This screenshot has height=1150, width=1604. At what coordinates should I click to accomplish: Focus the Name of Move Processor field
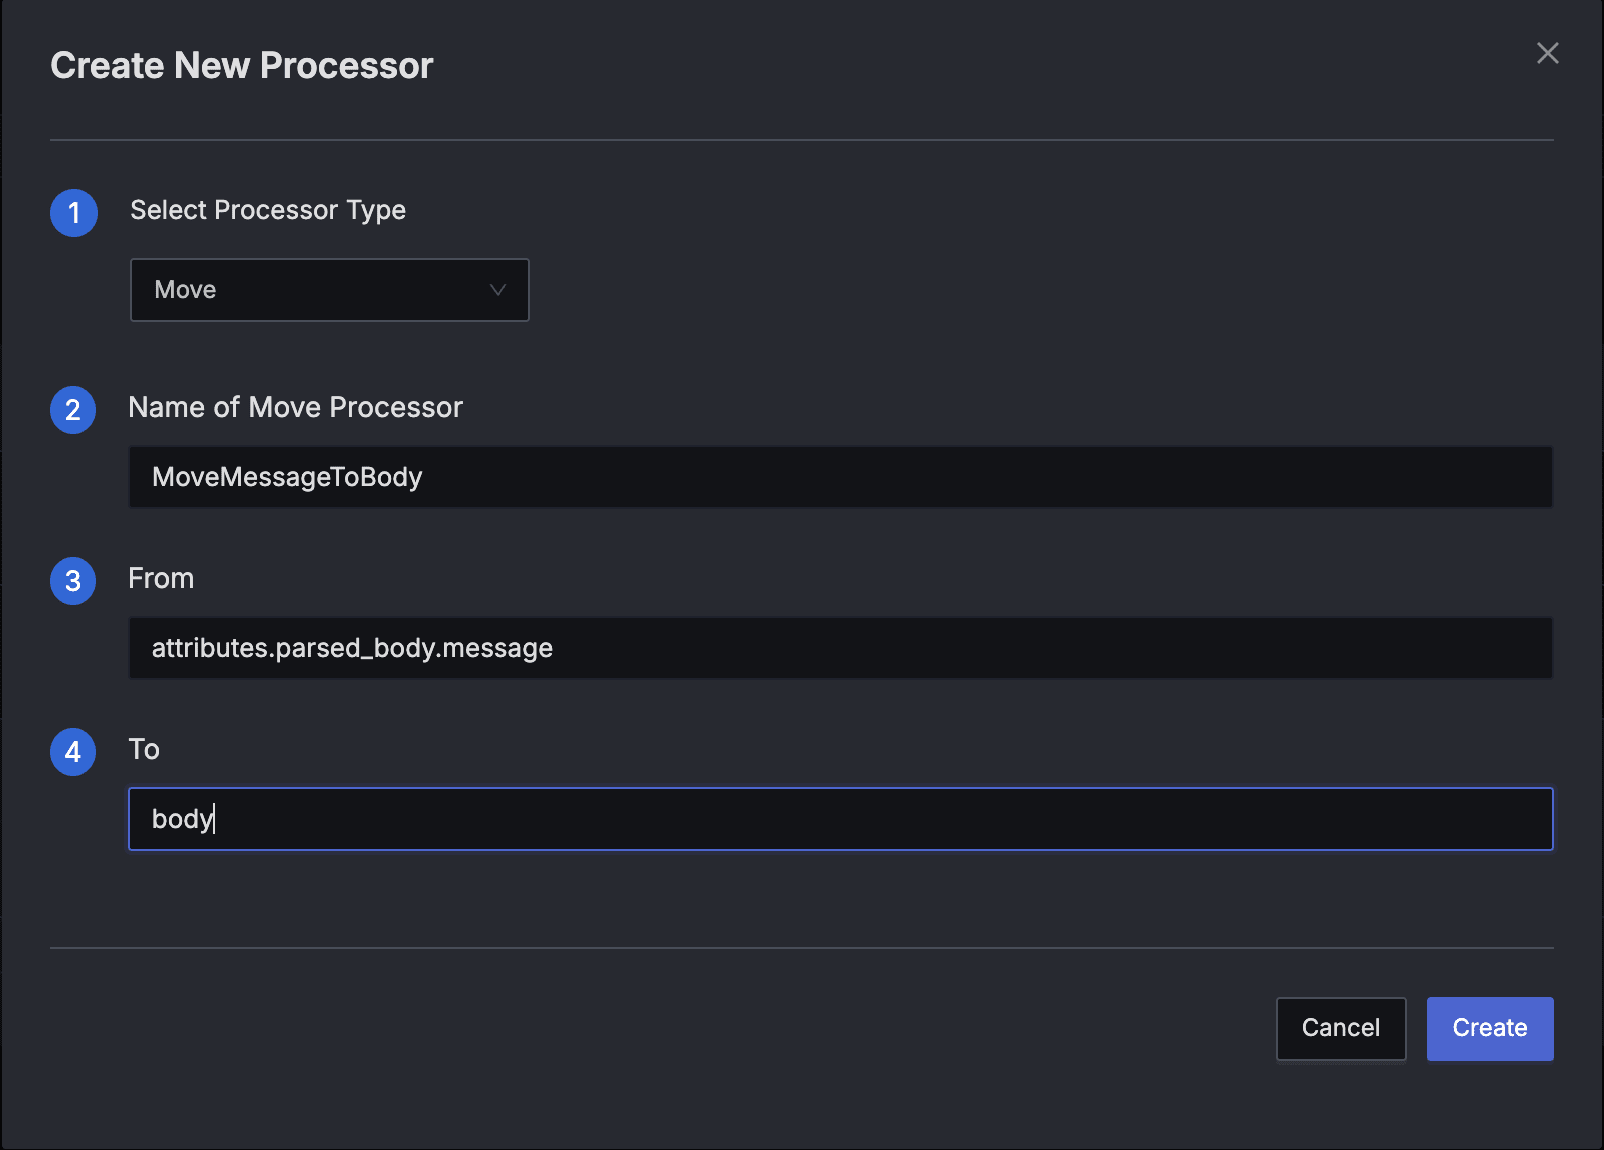pos(840,477)
